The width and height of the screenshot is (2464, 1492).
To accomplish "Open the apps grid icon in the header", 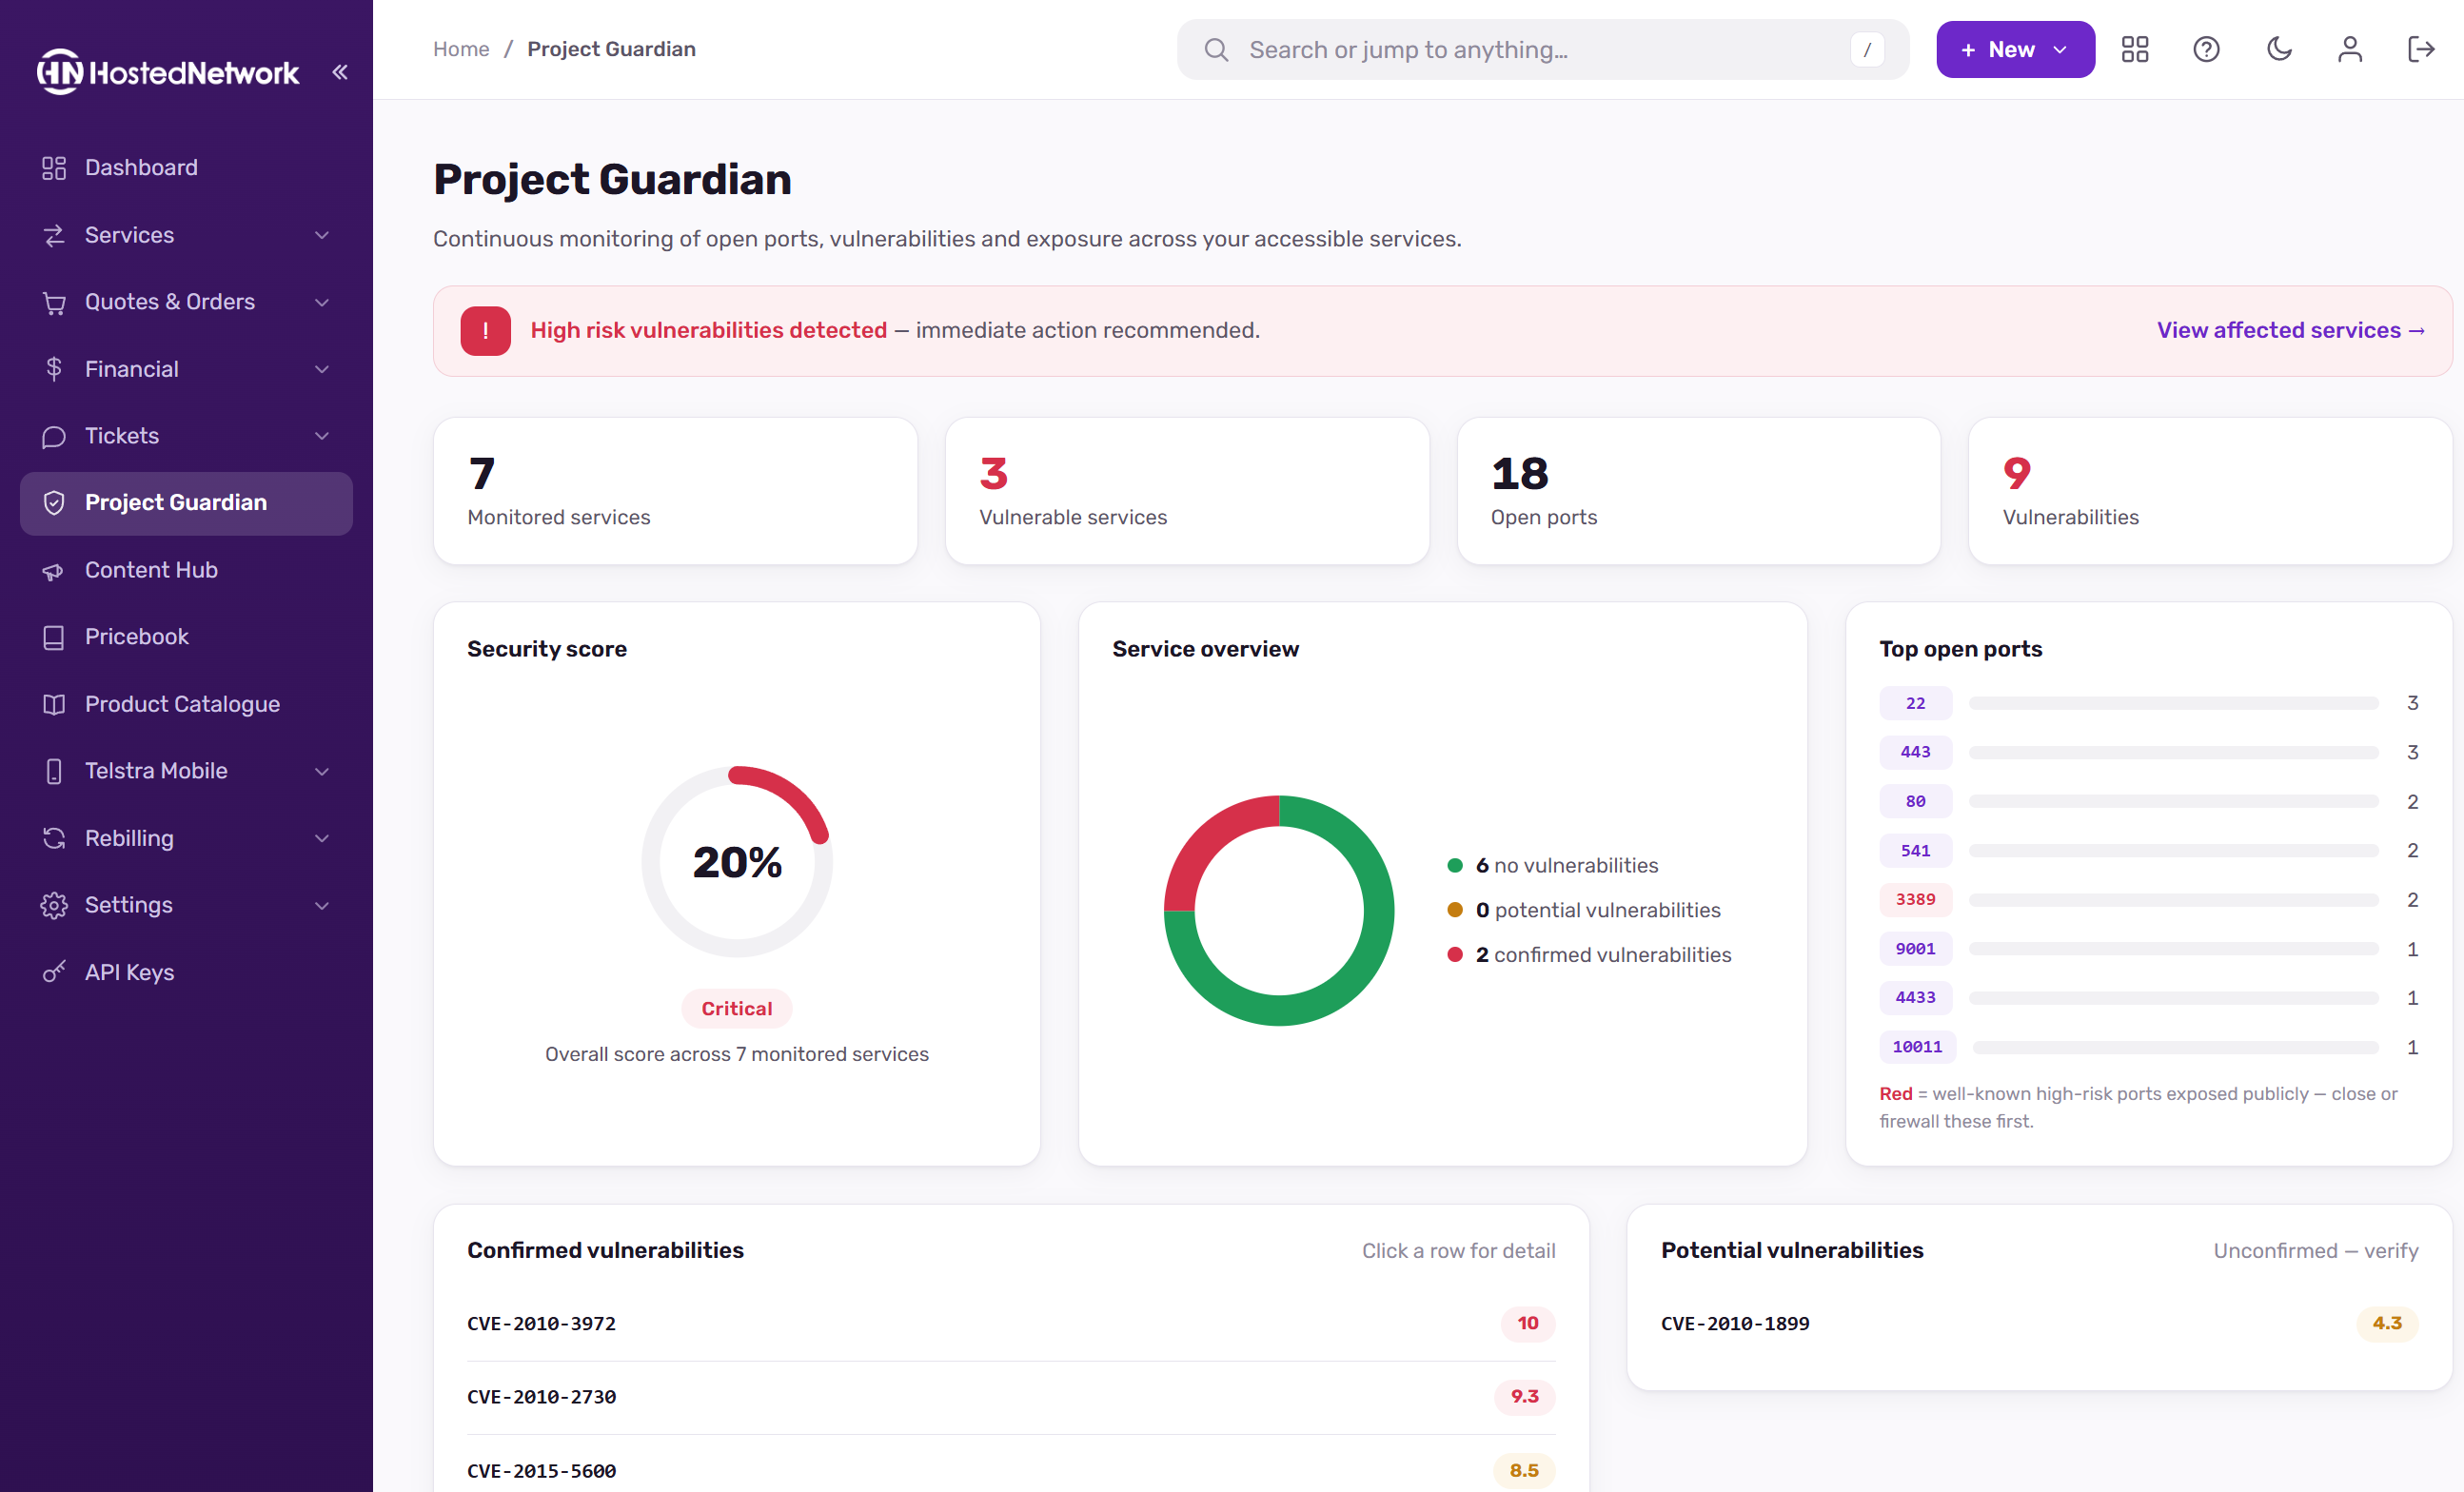I will coord(2135,49).
